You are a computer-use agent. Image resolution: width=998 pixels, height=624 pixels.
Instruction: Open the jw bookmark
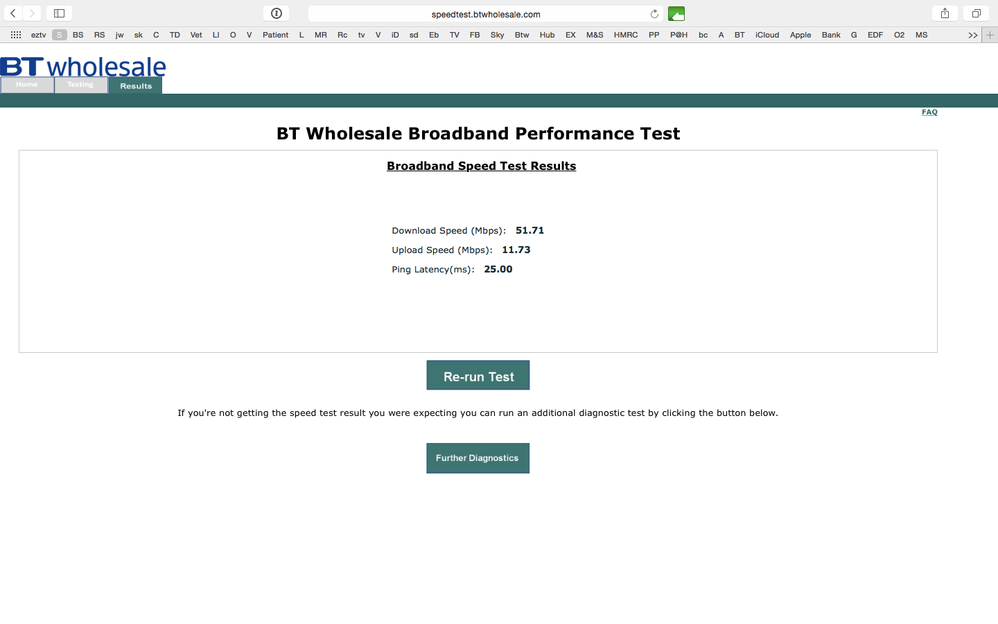click(x=120, y=35)
